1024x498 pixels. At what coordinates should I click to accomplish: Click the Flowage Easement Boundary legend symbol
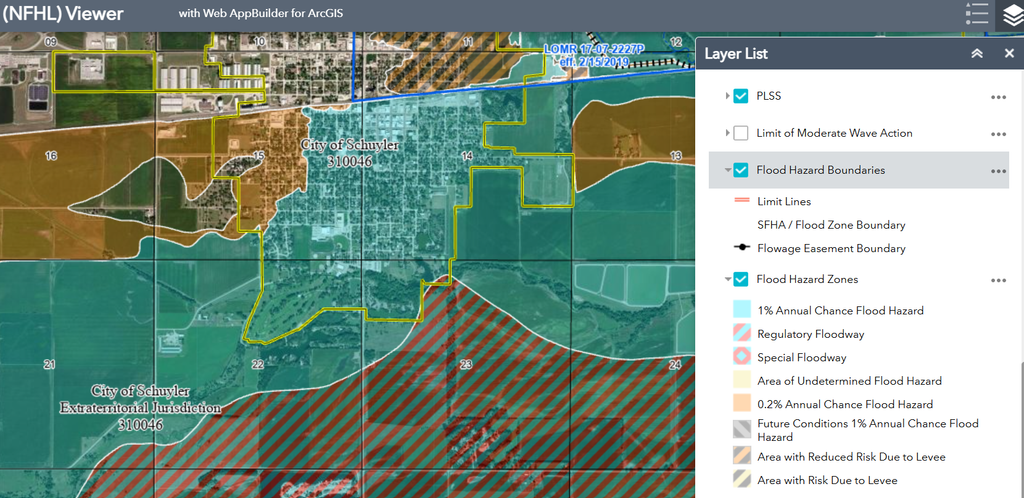[741, 248]
